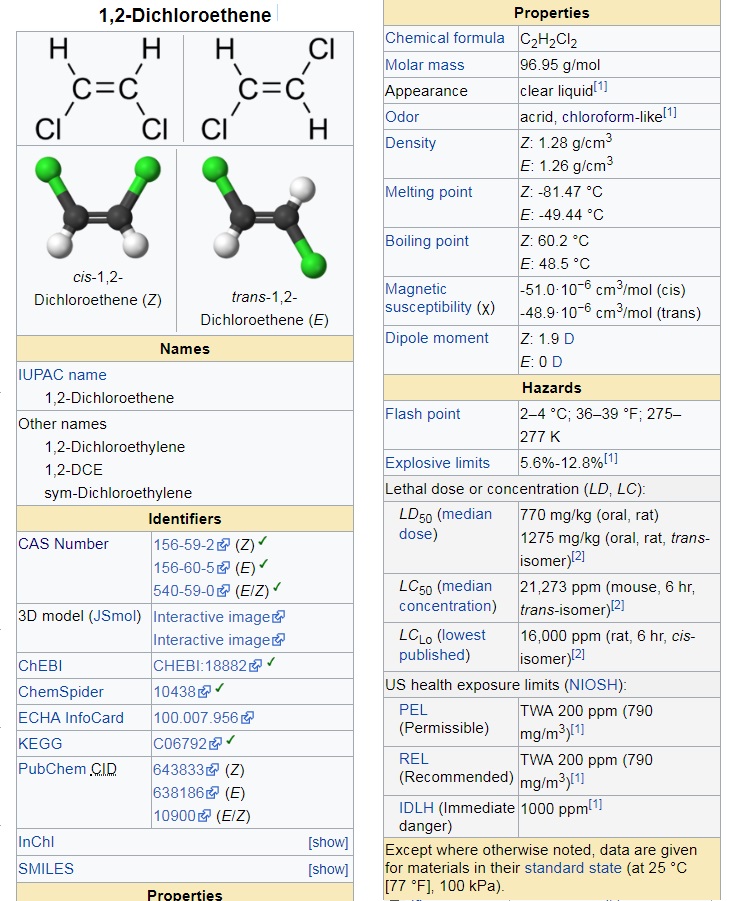
Task: Select the molar mass value 96.95 g/mol
Action: 560,65
